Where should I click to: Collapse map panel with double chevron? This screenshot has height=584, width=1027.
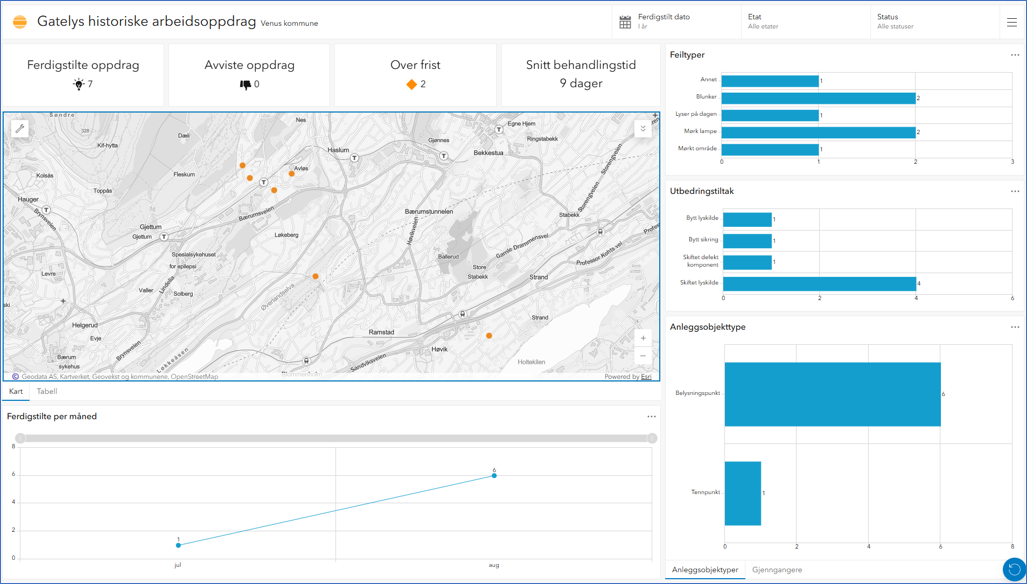pos(643,128)
